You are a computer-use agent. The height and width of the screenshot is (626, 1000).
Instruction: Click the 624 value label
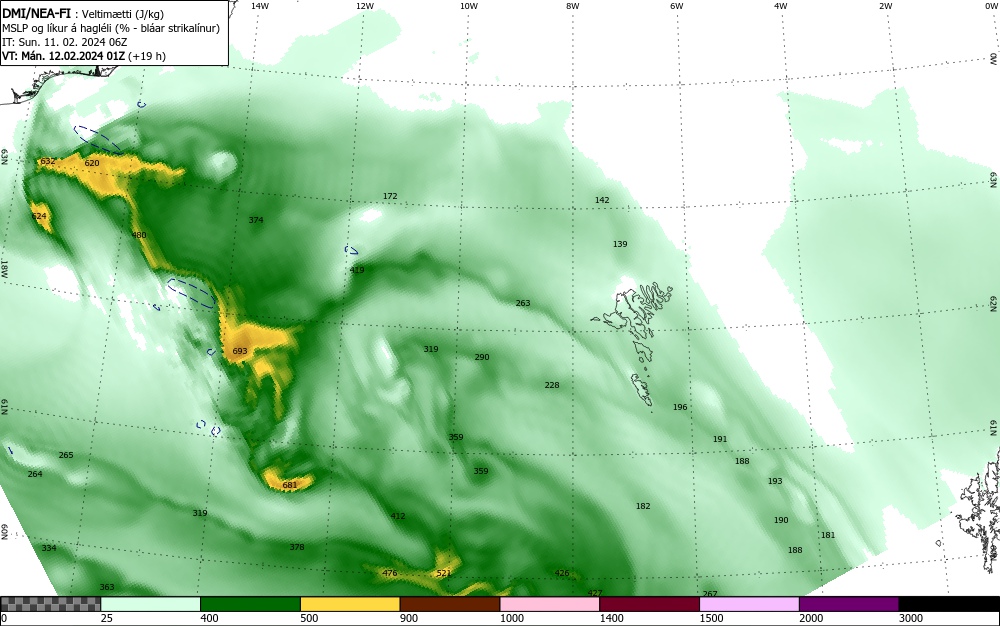[x=39, y=217]
